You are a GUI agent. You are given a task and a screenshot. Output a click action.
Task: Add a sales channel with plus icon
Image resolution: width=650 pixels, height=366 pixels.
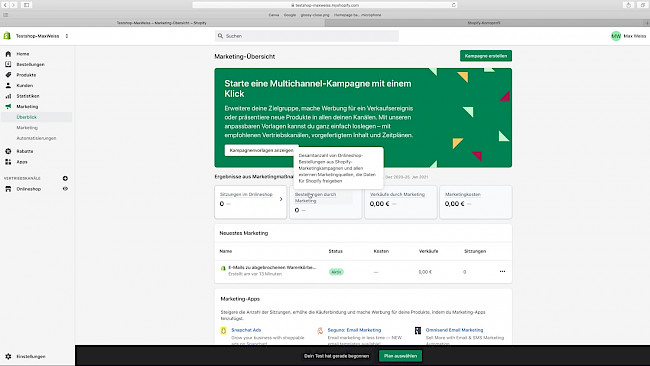[65, 178]
